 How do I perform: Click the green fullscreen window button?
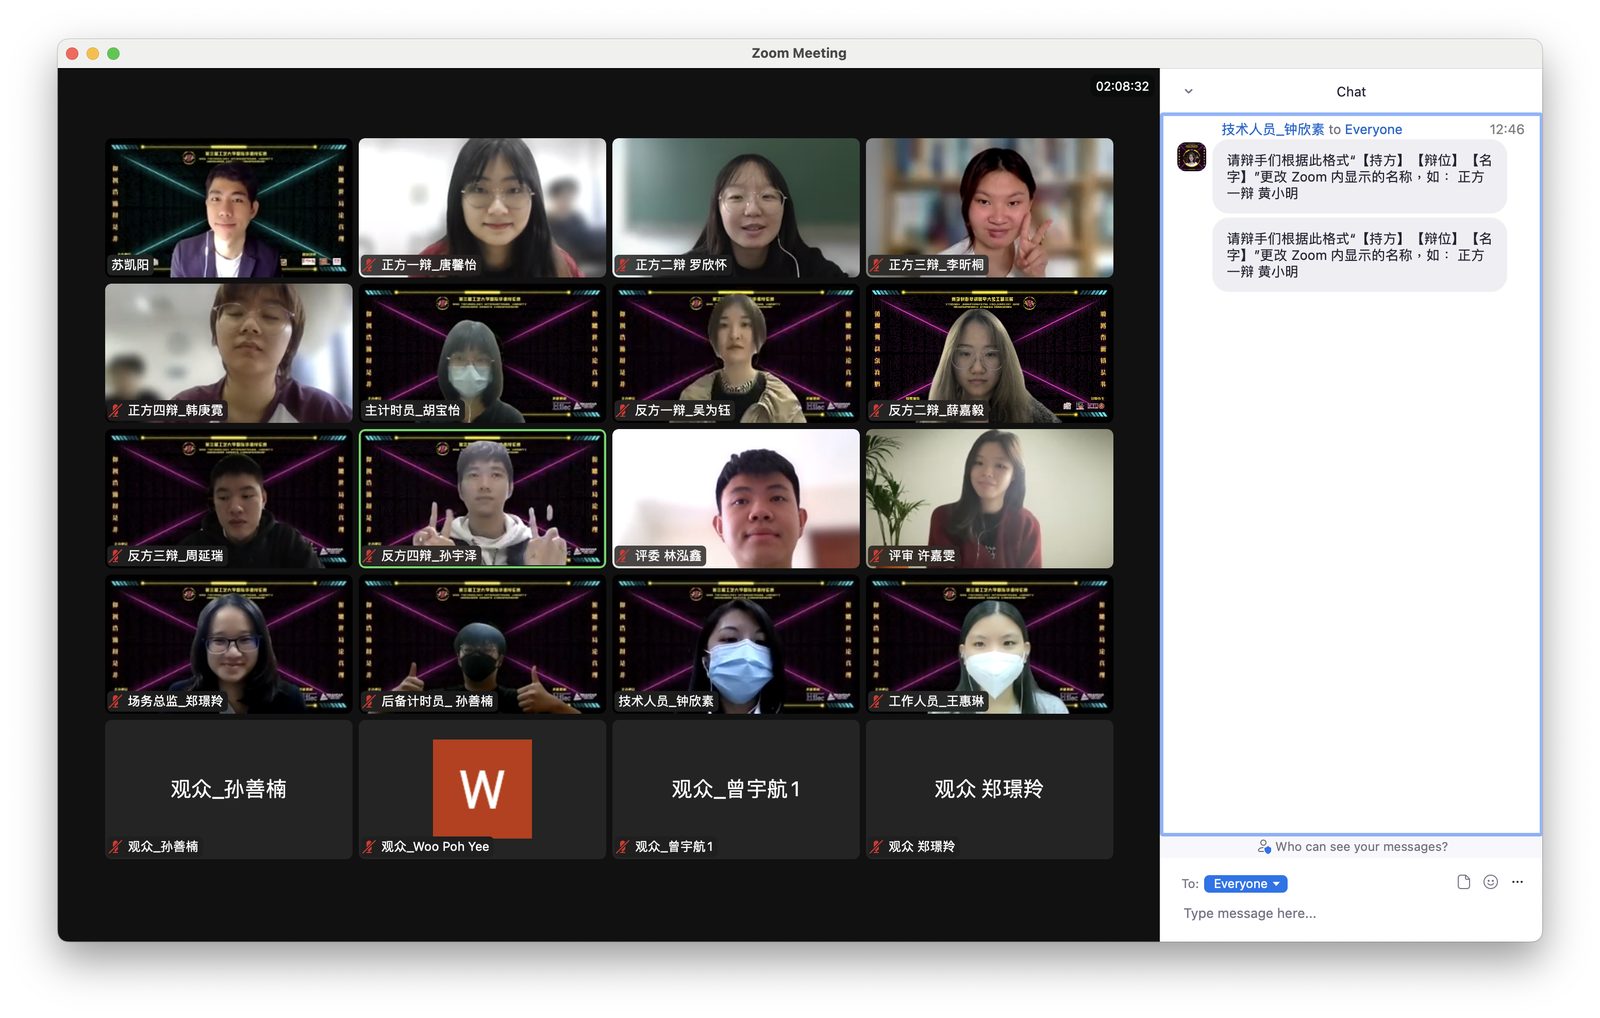[113, 54]
